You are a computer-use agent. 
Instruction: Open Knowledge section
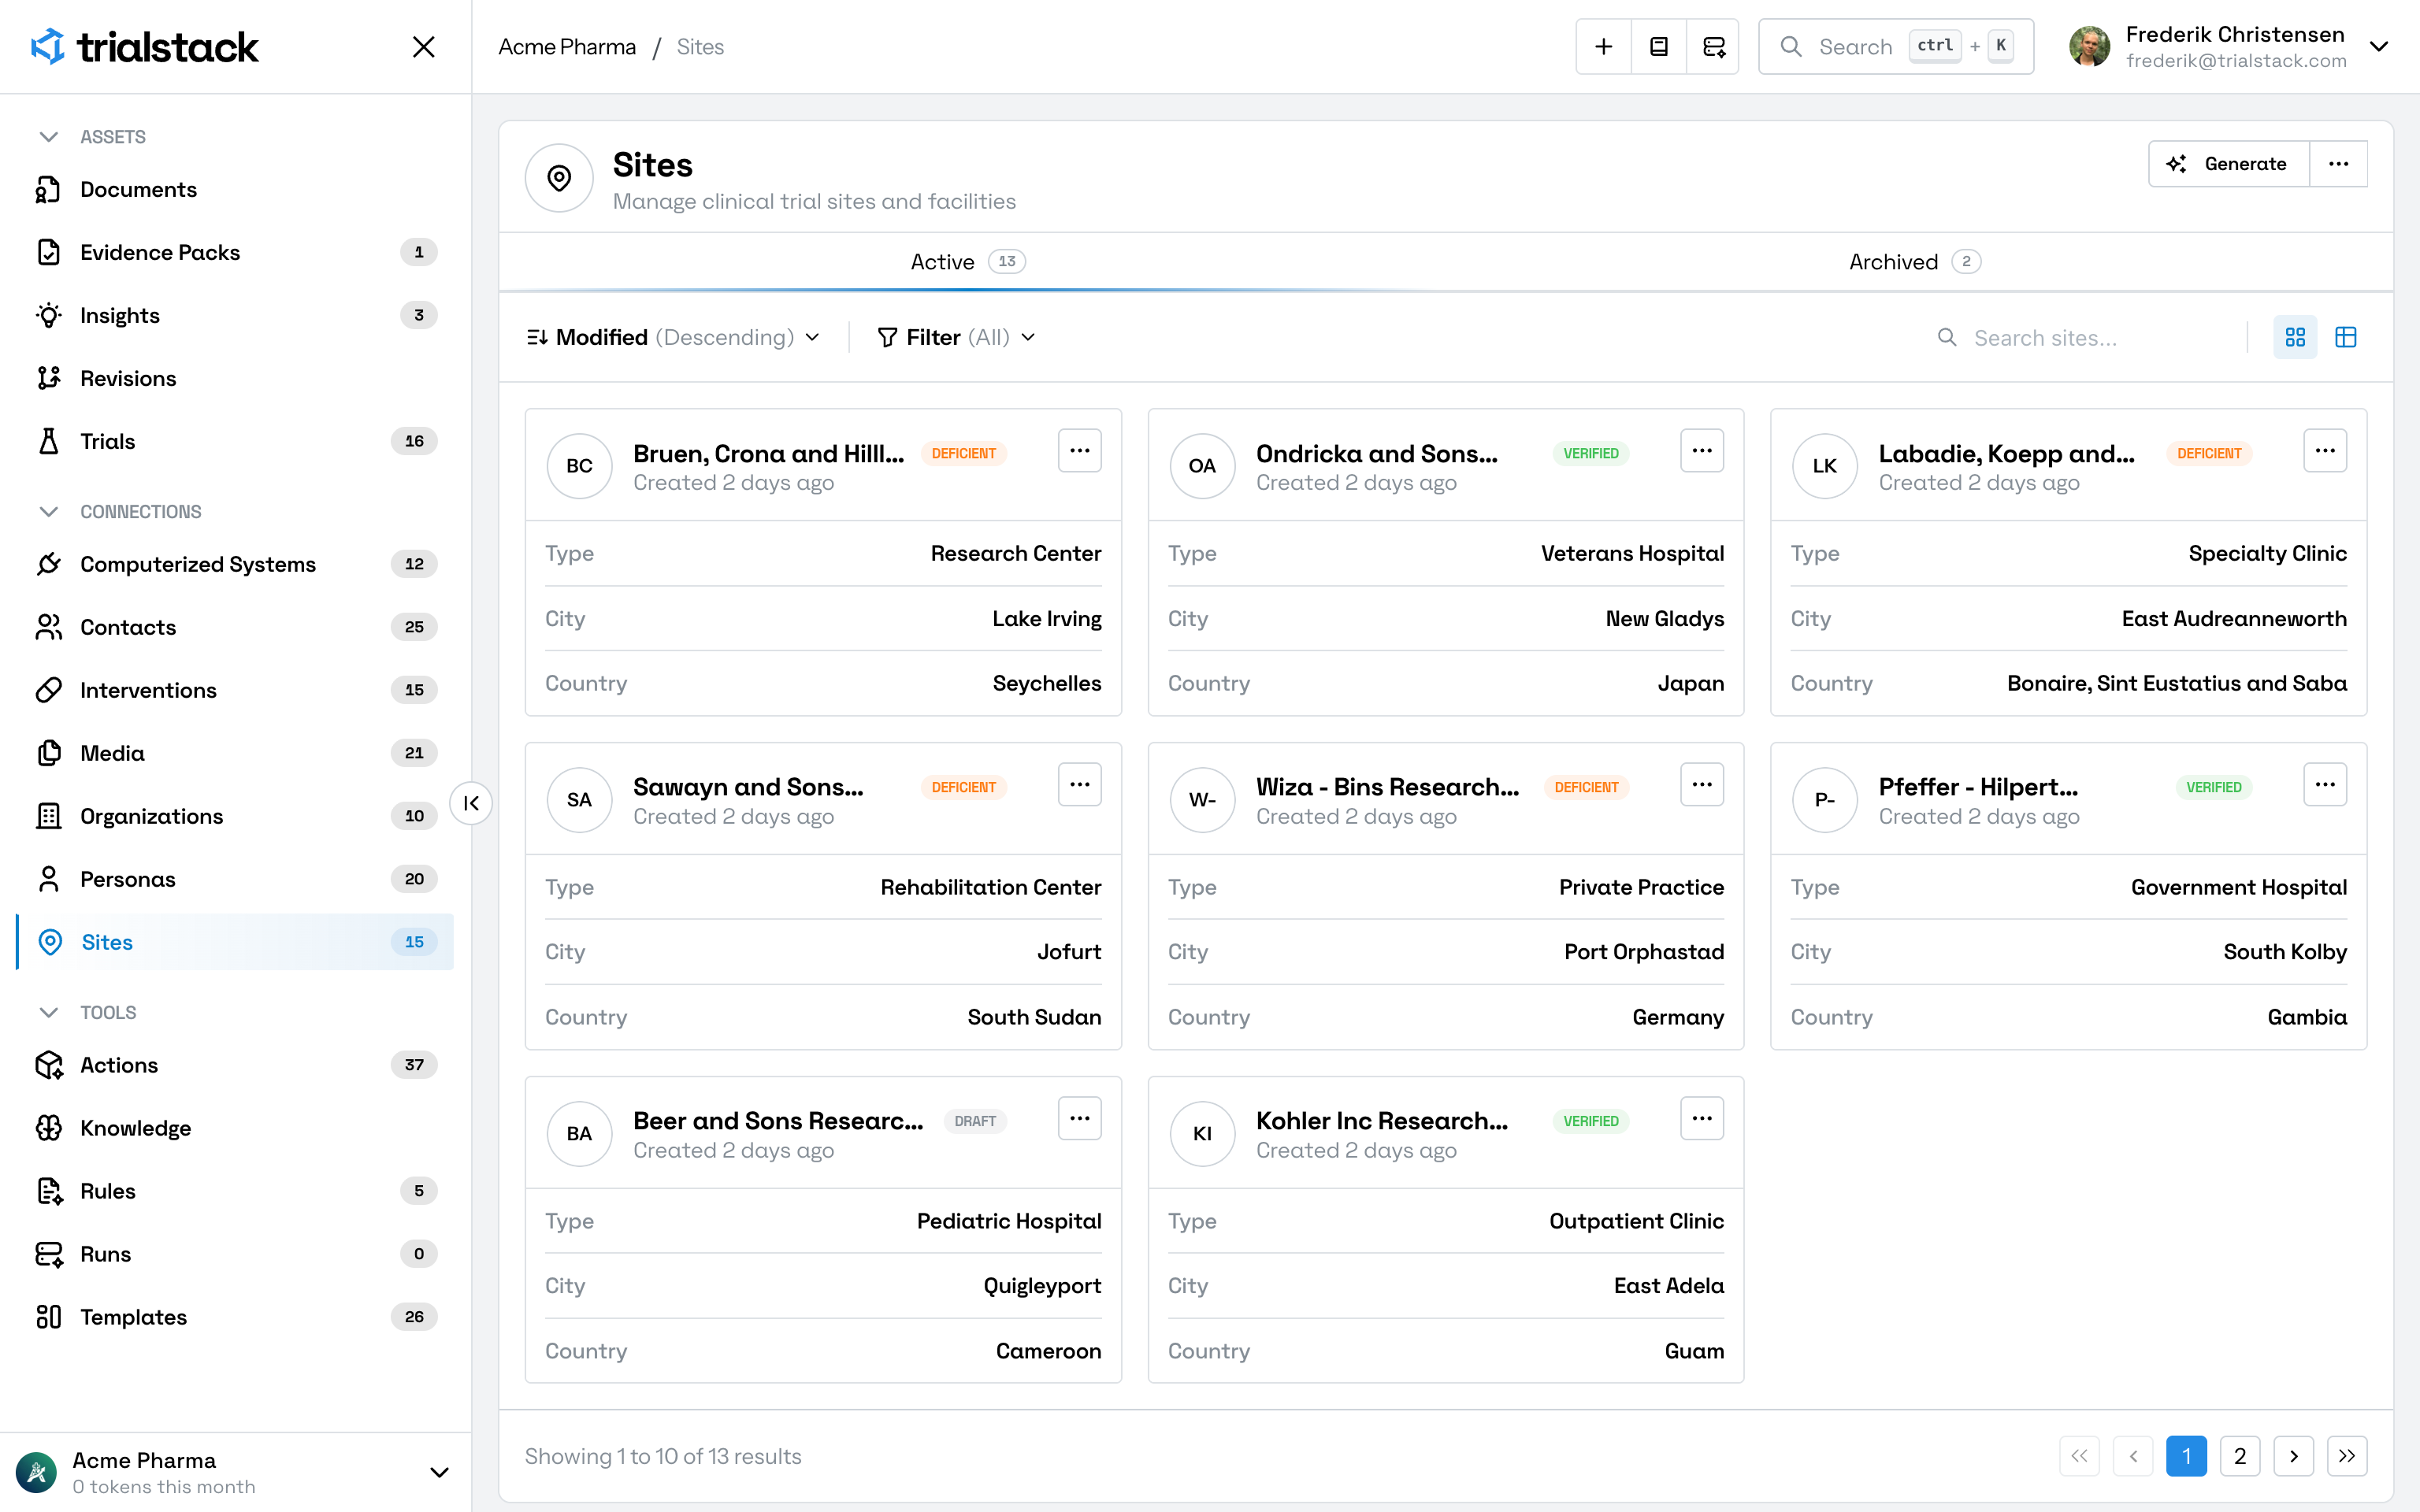(x=235, y=1128)
